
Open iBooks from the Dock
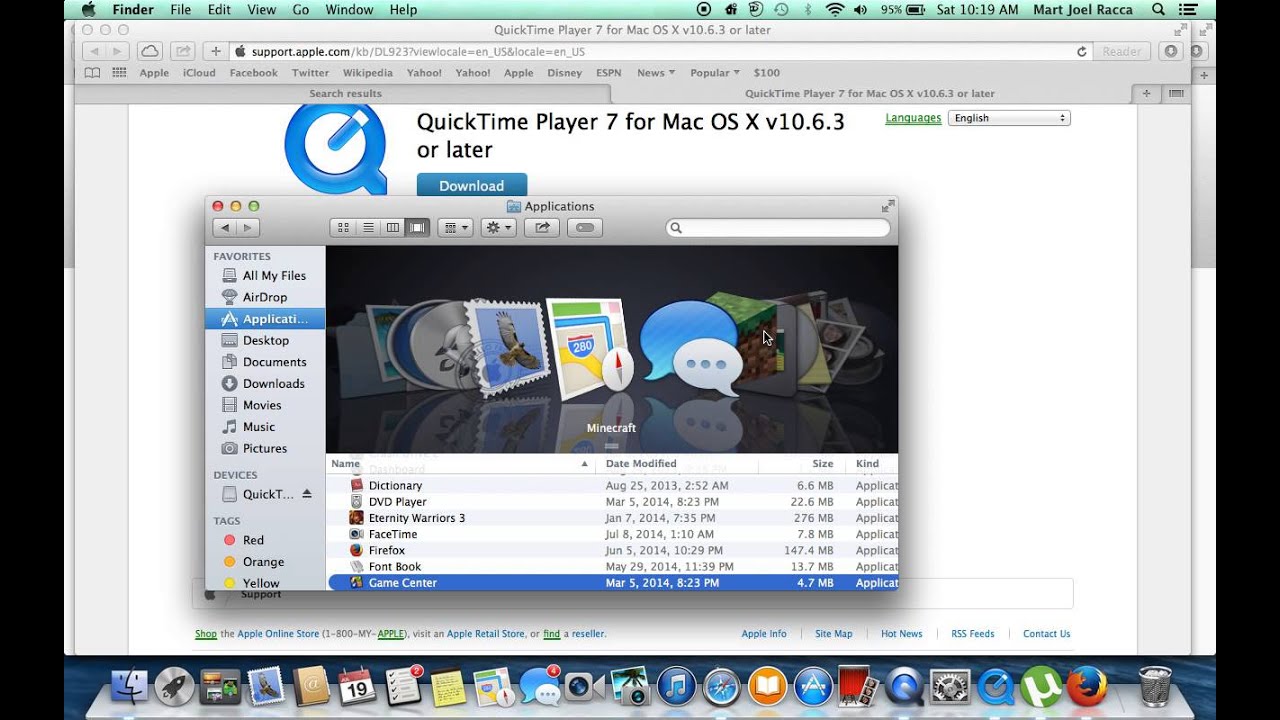767,686
